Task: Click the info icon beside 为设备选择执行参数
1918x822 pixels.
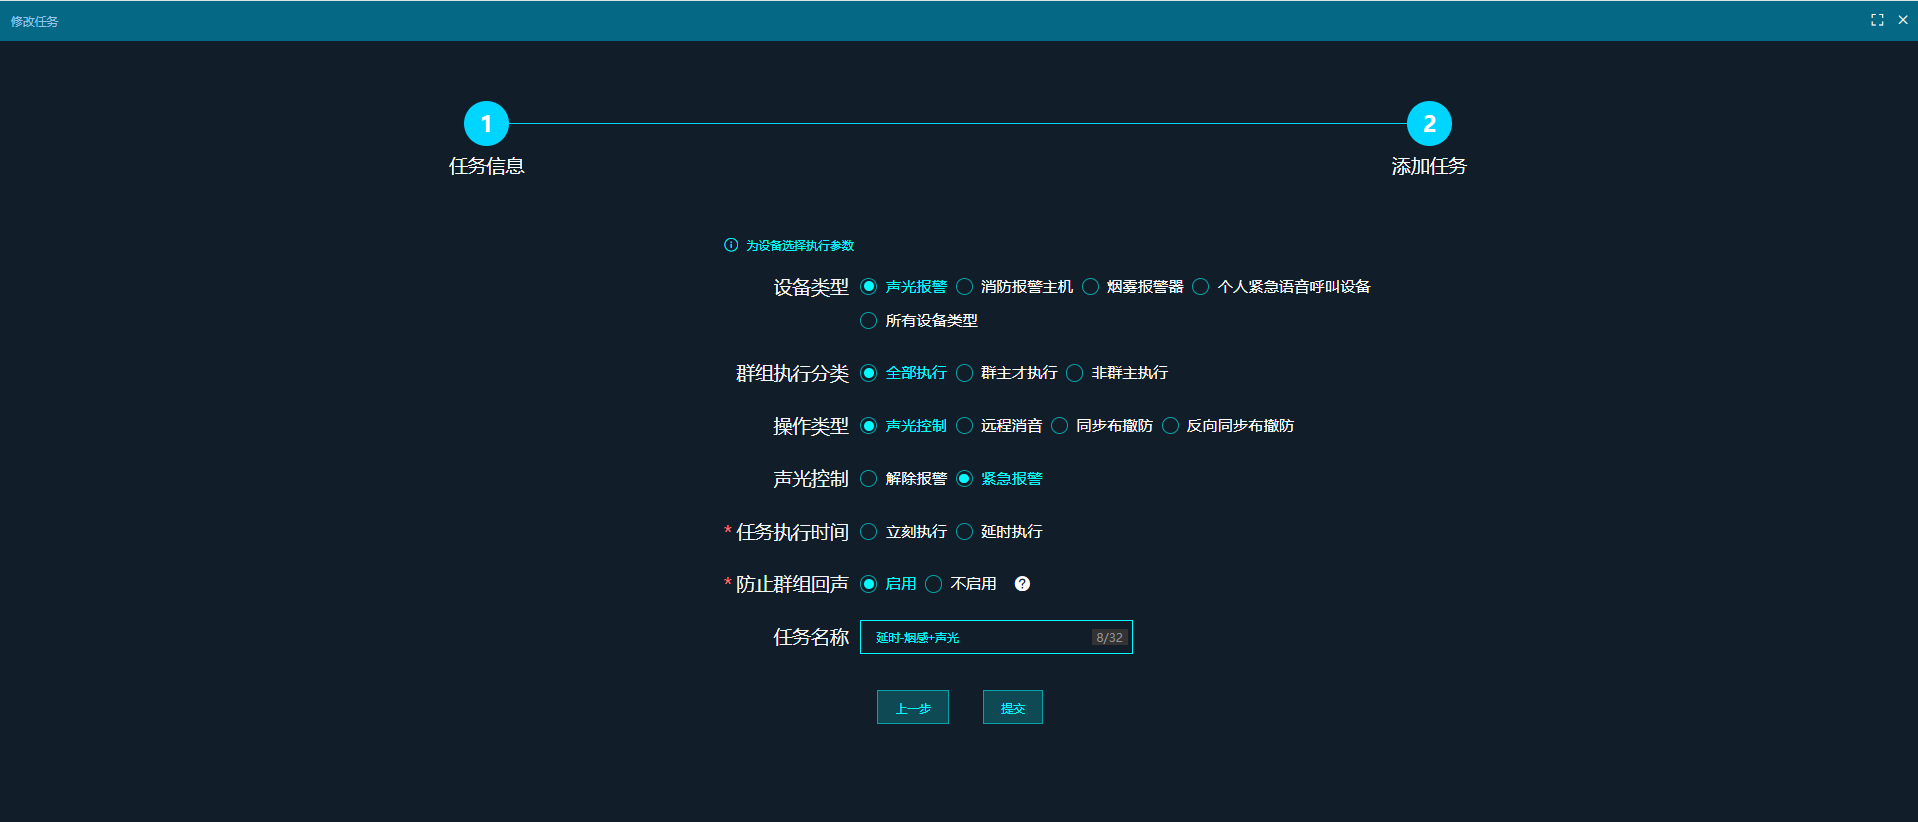Action: pos(731,245)
